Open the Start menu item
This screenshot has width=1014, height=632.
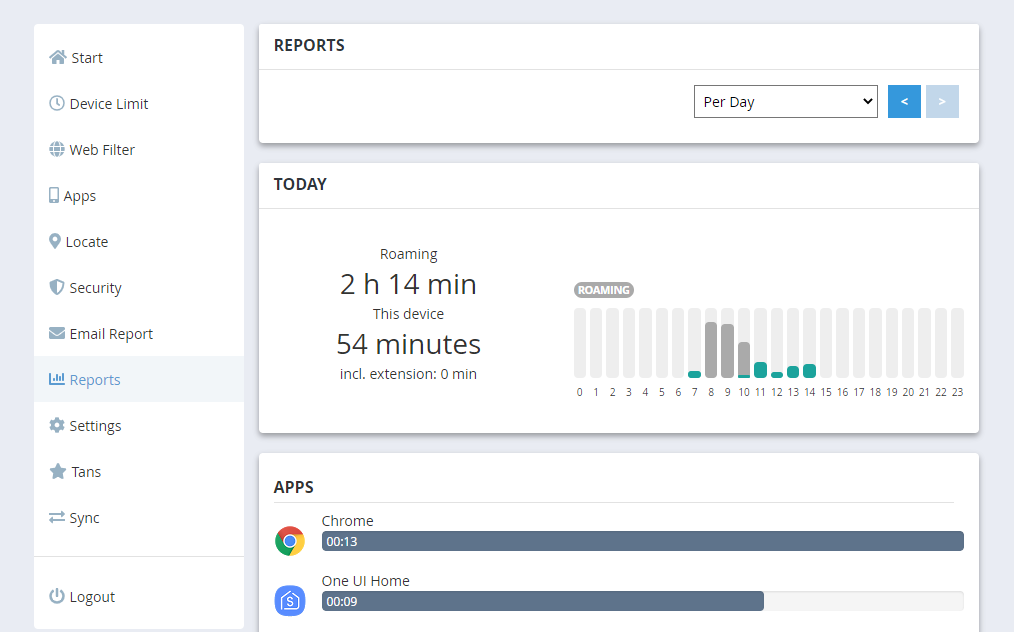coord(139,58)
